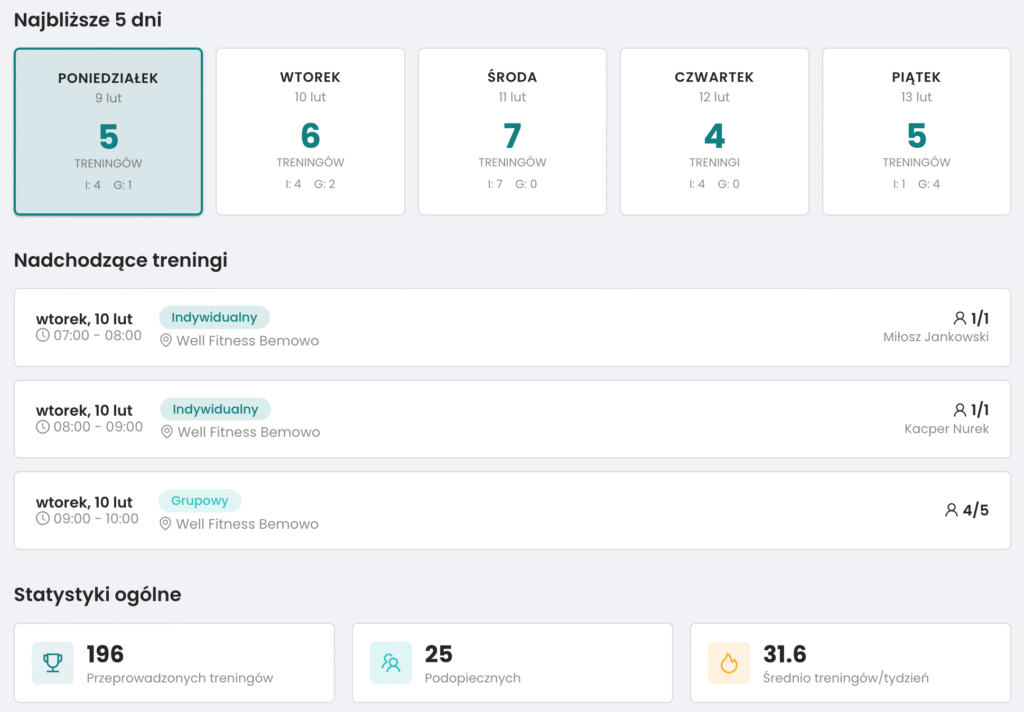Screen dimensions: 1024x712
Task: Click the location pin in the Grupowy training row
Action: point(165,524)
